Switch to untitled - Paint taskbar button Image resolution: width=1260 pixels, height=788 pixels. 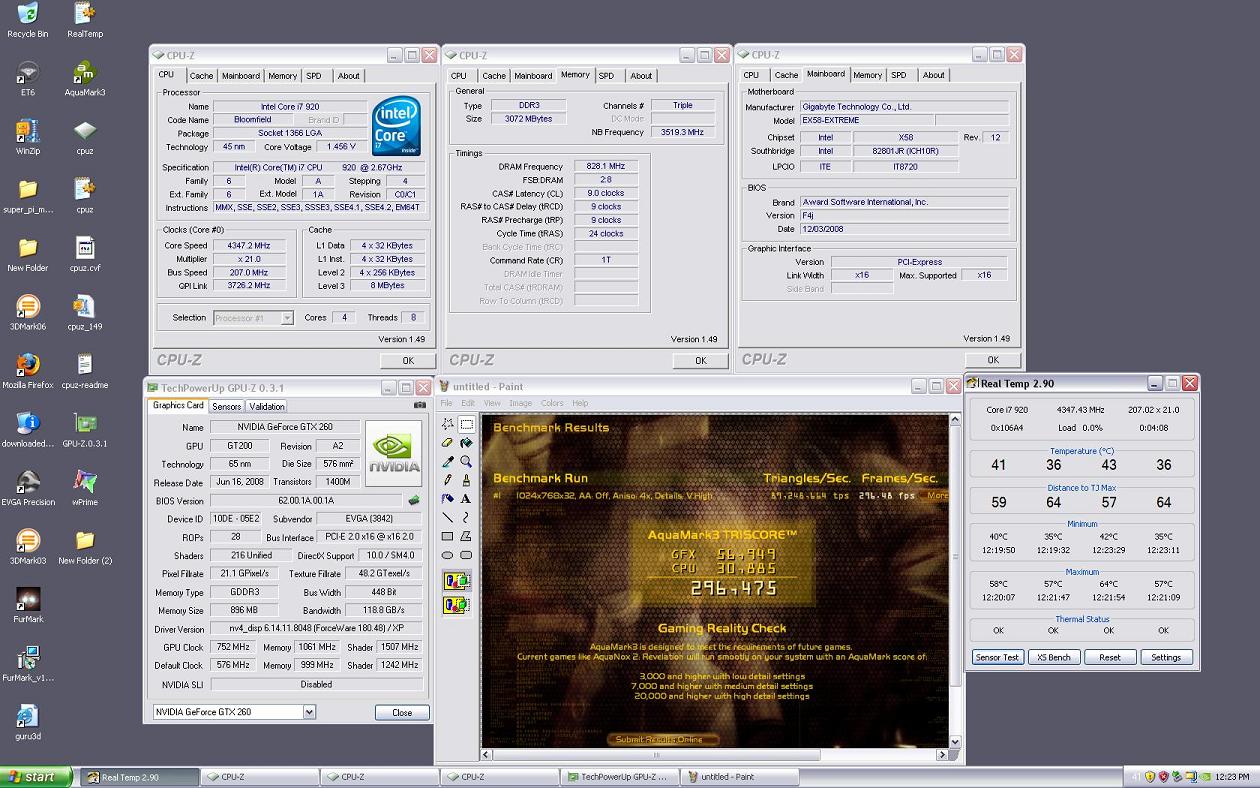[739, 777]
